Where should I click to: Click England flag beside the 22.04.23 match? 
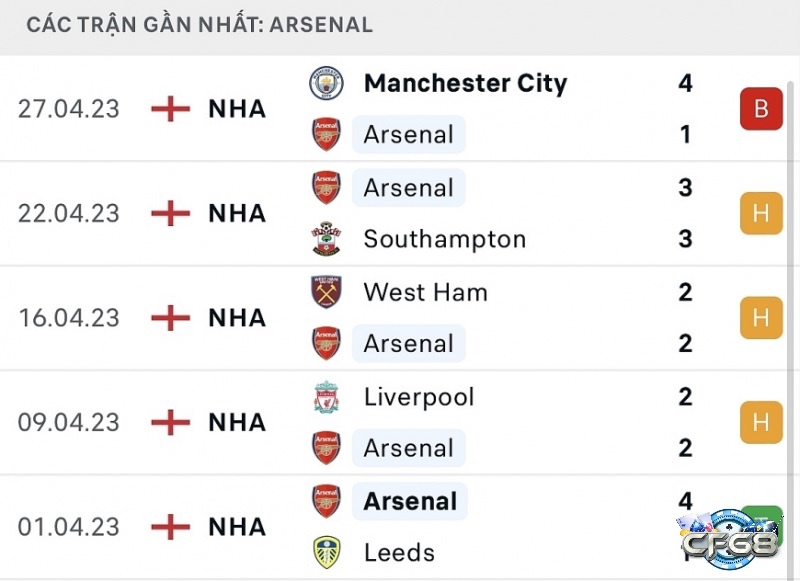(171, 213)
